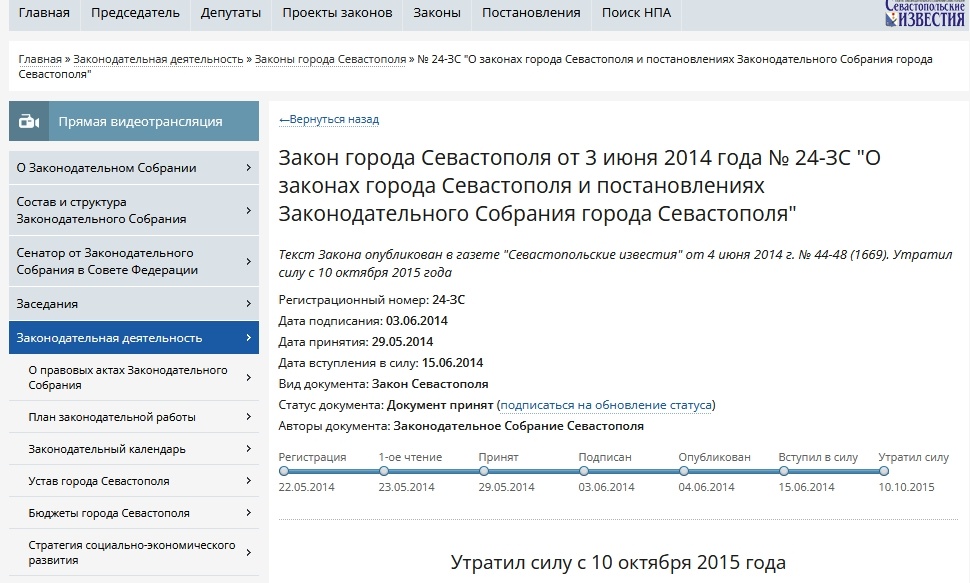Click the Закон Севастополя document type value

click(x=430, y=384)
